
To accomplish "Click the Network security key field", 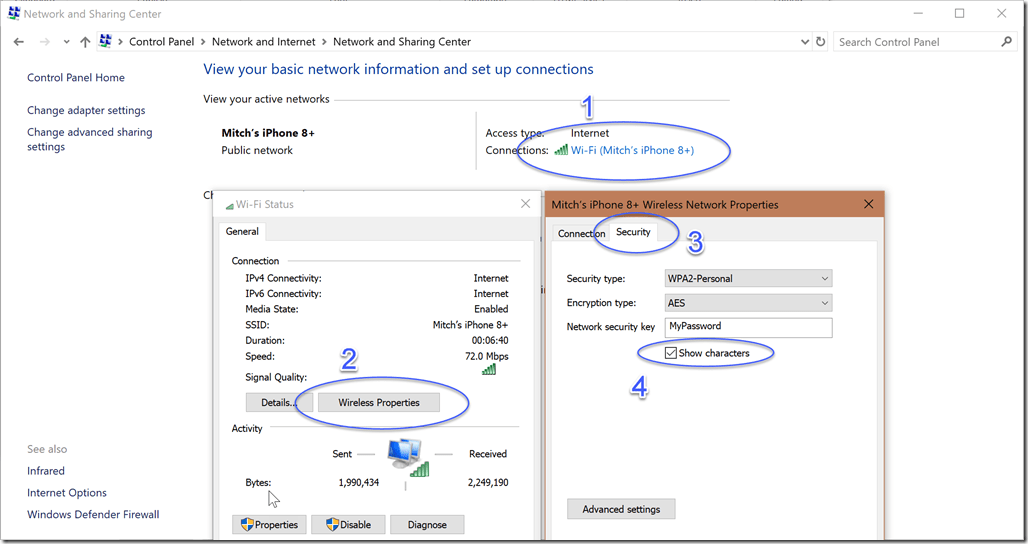I will 748,327.
